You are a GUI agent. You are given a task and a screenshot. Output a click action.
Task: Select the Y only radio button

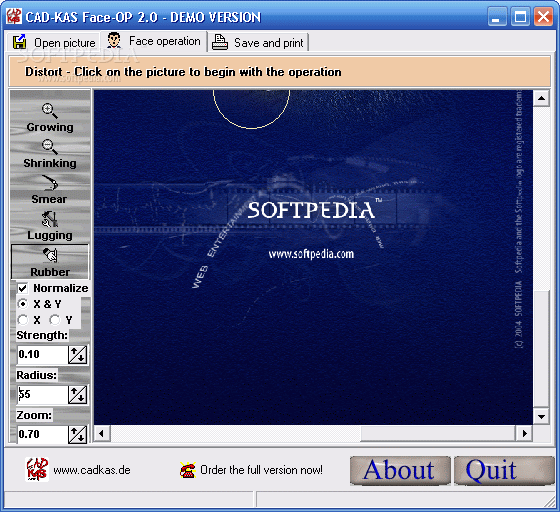(55, 320)
